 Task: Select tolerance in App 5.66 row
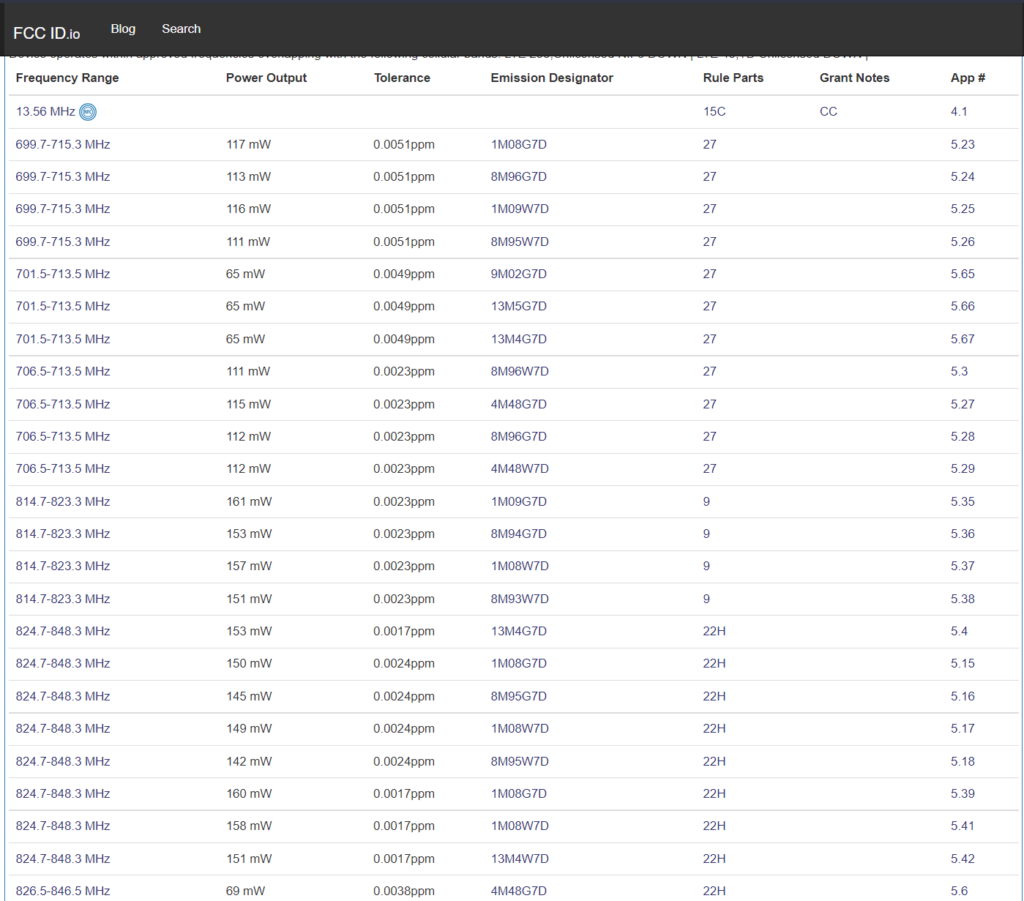(404, 306)
